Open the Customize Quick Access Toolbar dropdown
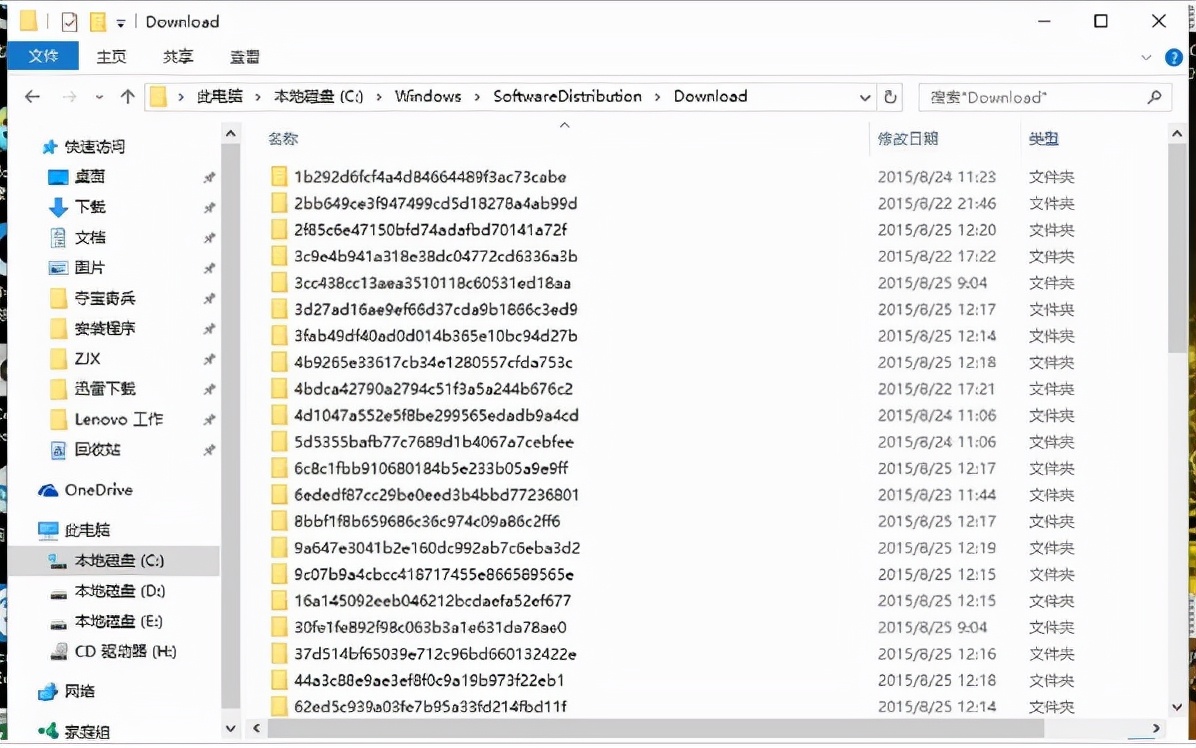Viewport: 1196px width, 748px height. [x=121, y=23]
